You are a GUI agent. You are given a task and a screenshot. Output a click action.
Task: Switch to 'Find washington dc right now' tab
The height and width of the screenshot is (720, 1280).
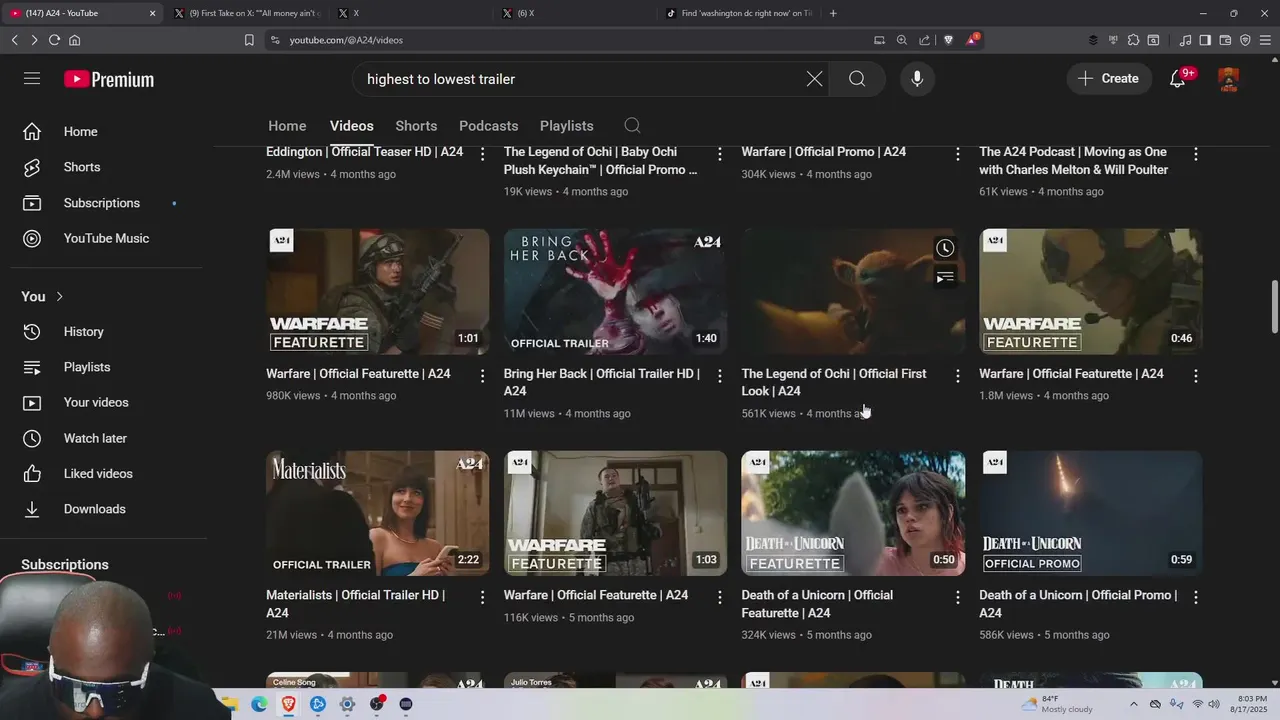tap(739, 13)
